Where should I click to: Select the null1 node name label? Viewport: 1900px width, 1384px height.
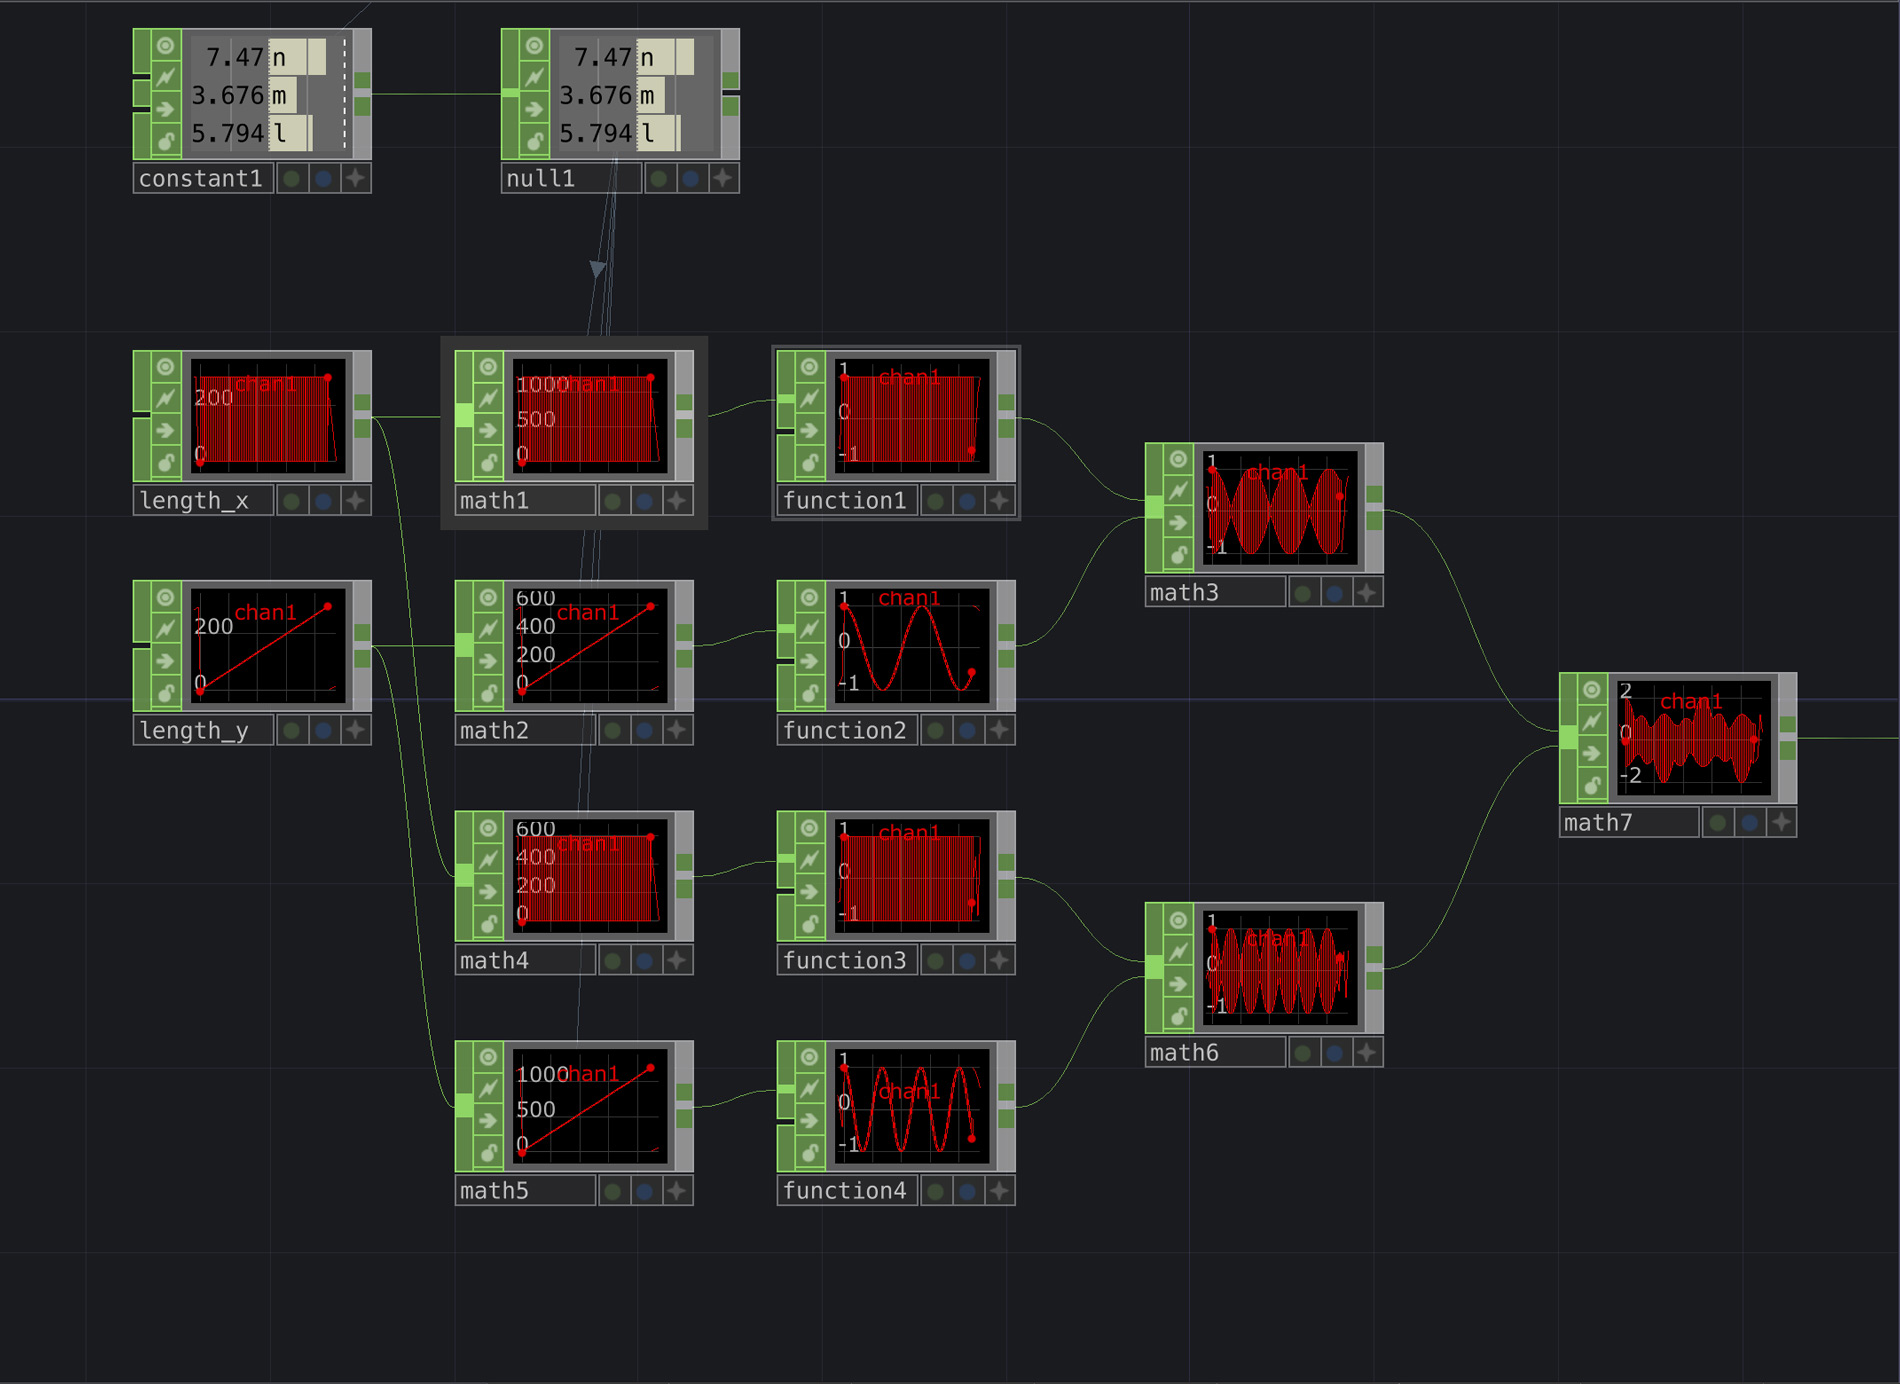[x=572, y=179]
